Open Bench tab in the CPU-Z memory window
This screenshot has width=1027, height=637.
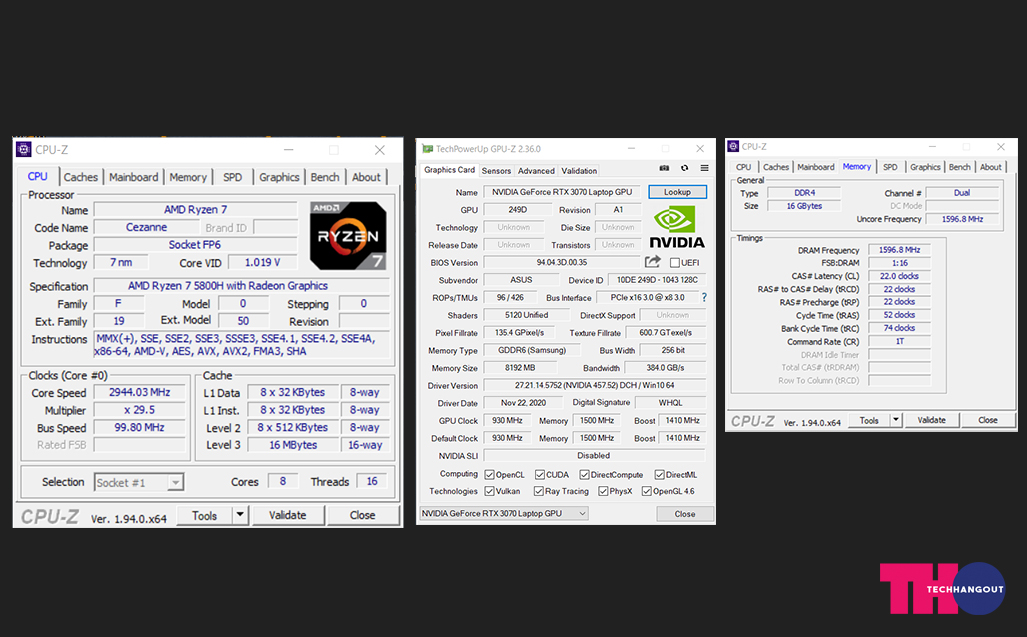[x=960, y=167]
